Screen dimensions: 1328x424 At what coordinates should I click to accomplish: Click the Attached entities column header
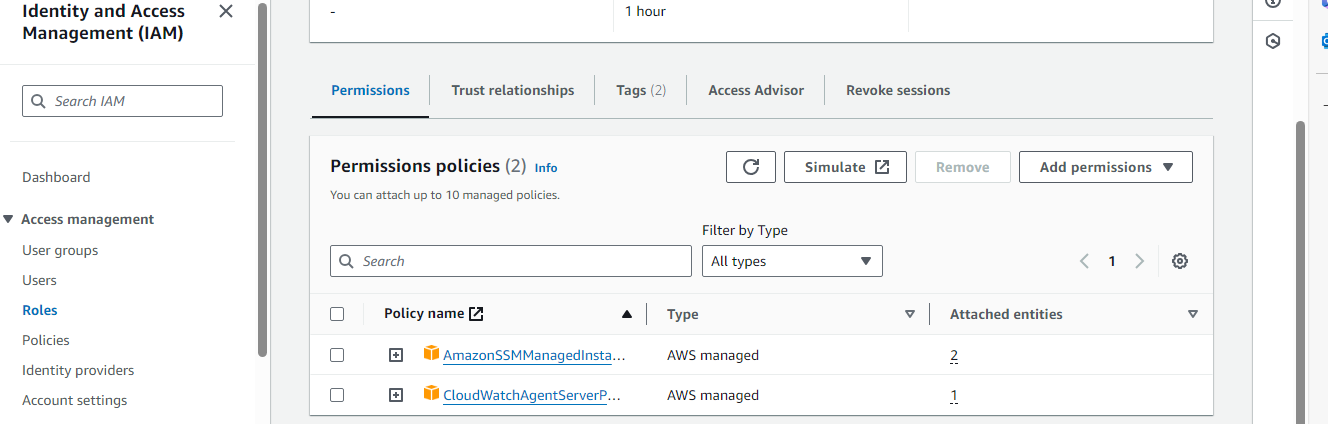[1006, 314]
